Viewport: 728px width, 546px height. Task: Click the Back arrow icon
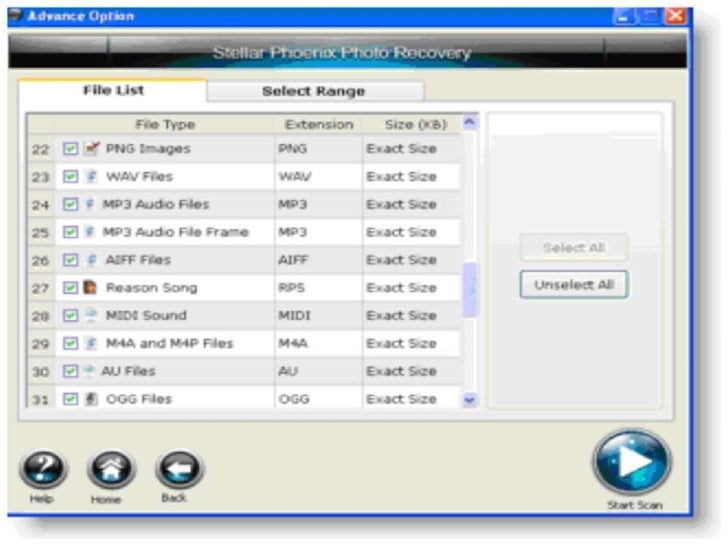point(180,469)
